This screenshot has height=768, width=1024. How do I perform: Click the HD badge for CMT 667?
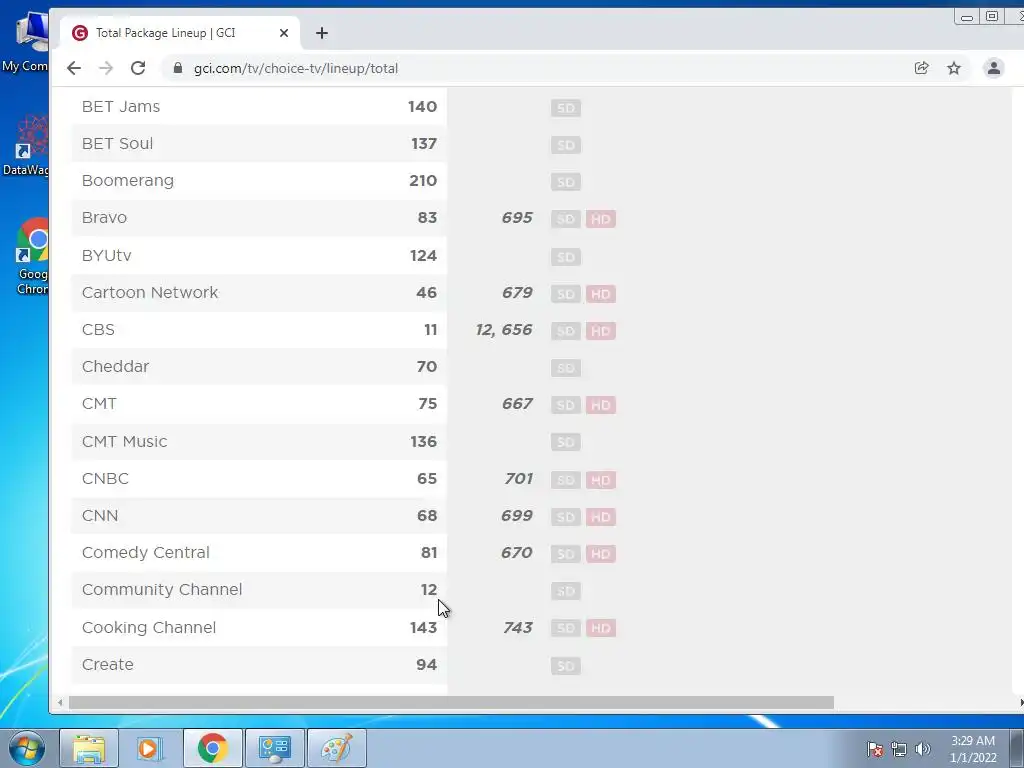tap(601, 405)
